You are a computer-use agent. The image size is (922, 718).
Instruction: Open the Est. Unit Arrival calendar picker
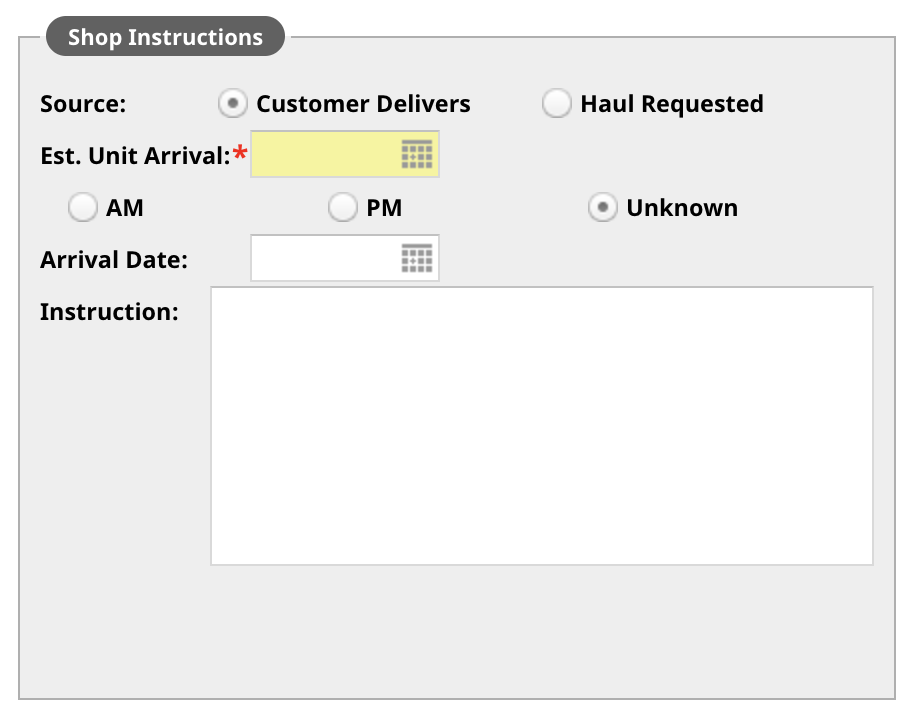click(x=416, y=155)
